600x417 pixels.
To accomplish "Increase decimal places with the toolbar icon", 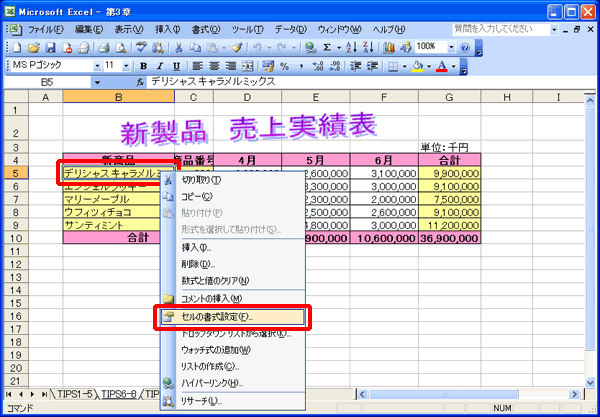I will coord(318,67).
